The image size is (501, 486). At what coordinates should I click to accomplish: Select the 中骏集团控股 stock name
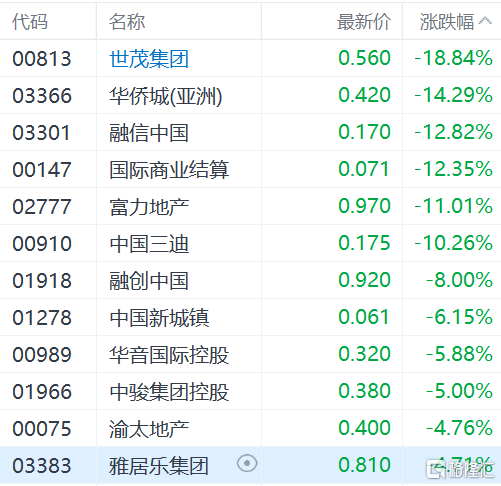[x=169, y=392]
